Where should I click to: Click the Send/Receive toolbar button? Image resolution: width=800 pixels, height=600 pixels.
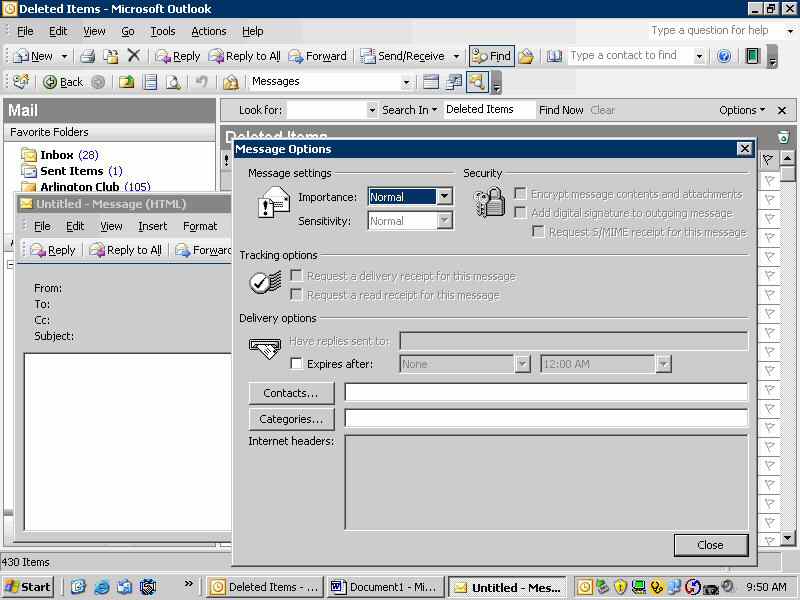[403, 56]
